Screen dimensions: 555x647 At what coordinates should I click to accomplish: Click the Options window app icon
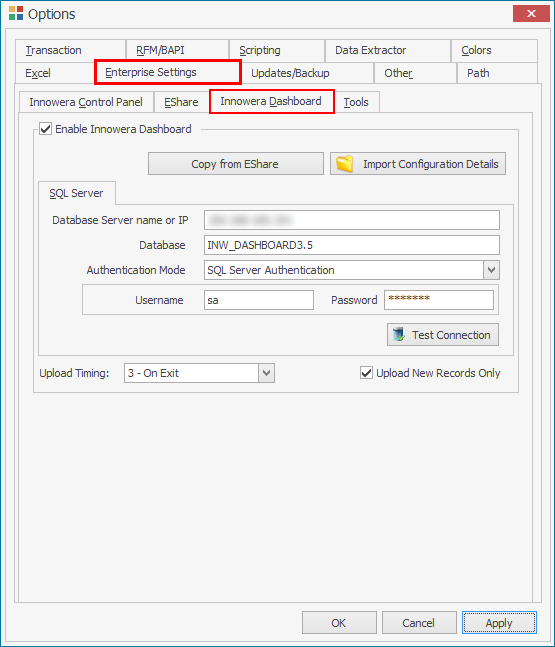click(x=16, y=13)
